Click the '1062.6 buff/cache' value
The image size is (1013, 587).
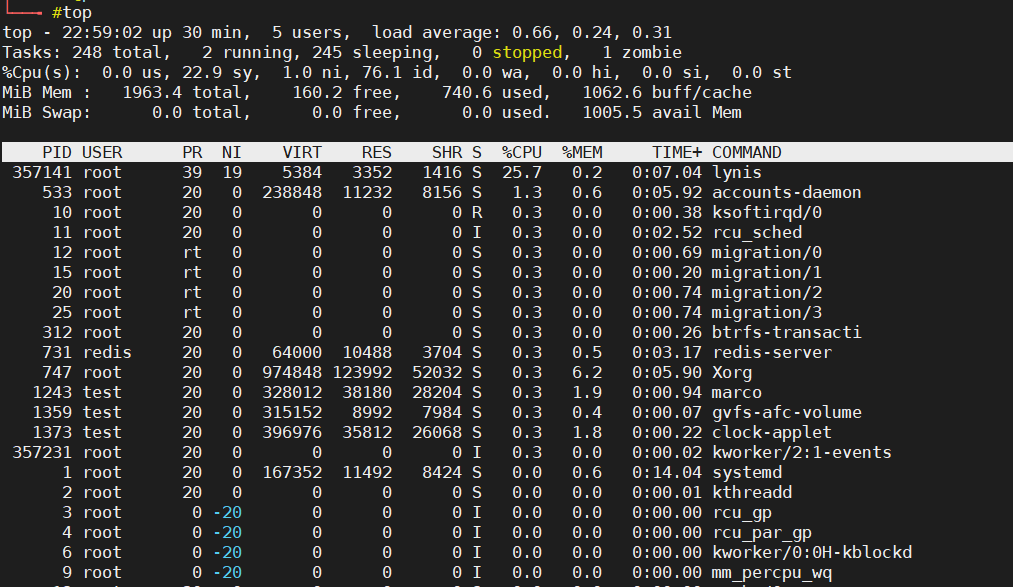[667, 92]
